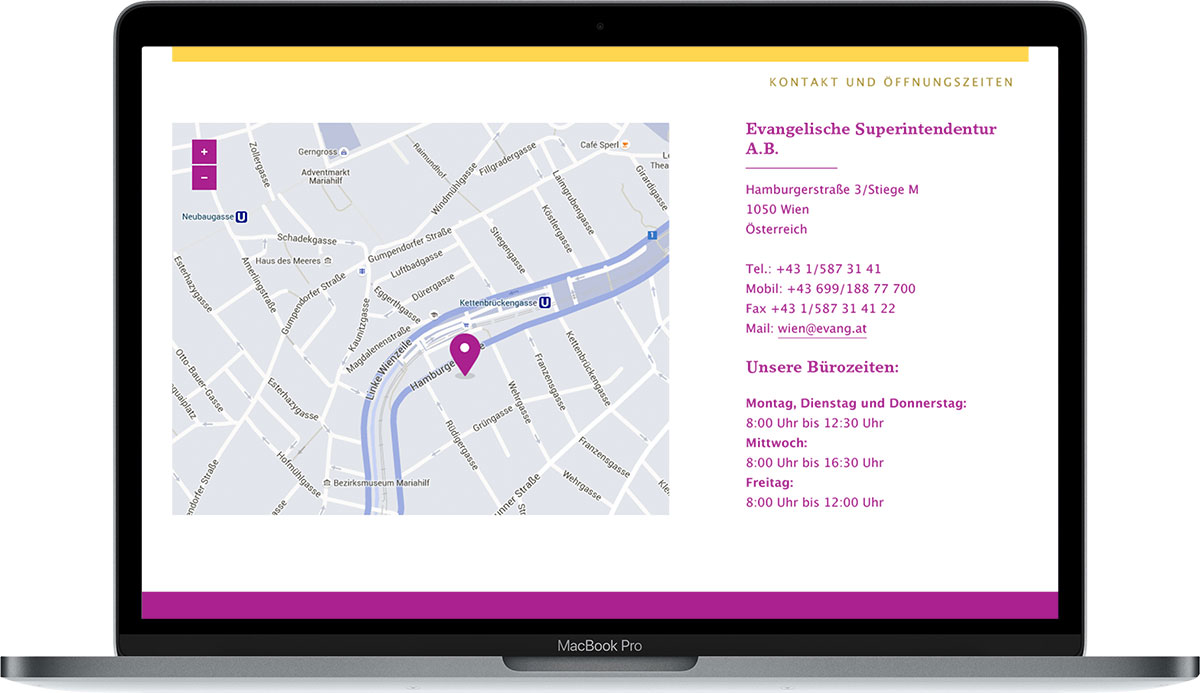Click the Fax +43 1/587 31 41 22 line
The height and width of the screenshot is (693, 1200).
pyautogui.click(x=820, y=309)
